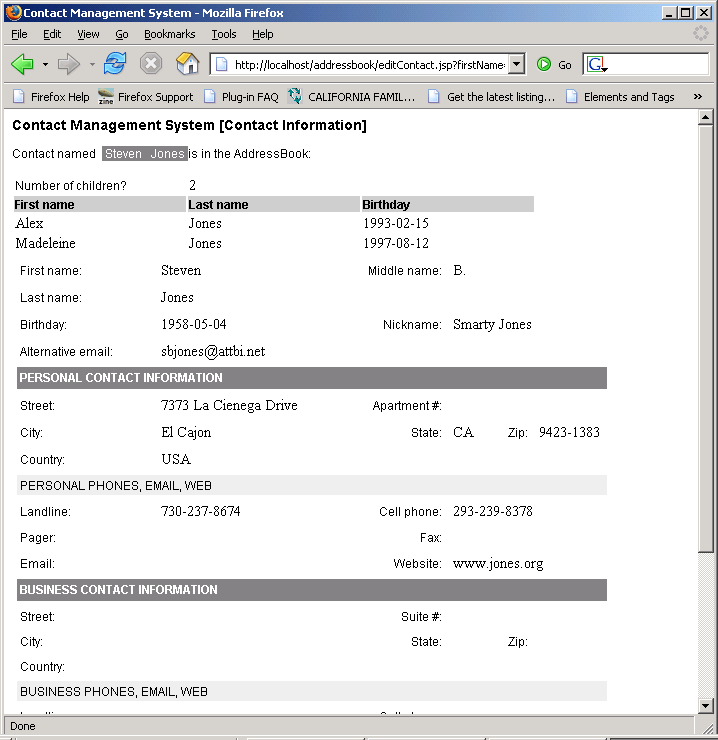Open the Firefox Help bookmark

point(50,97)
